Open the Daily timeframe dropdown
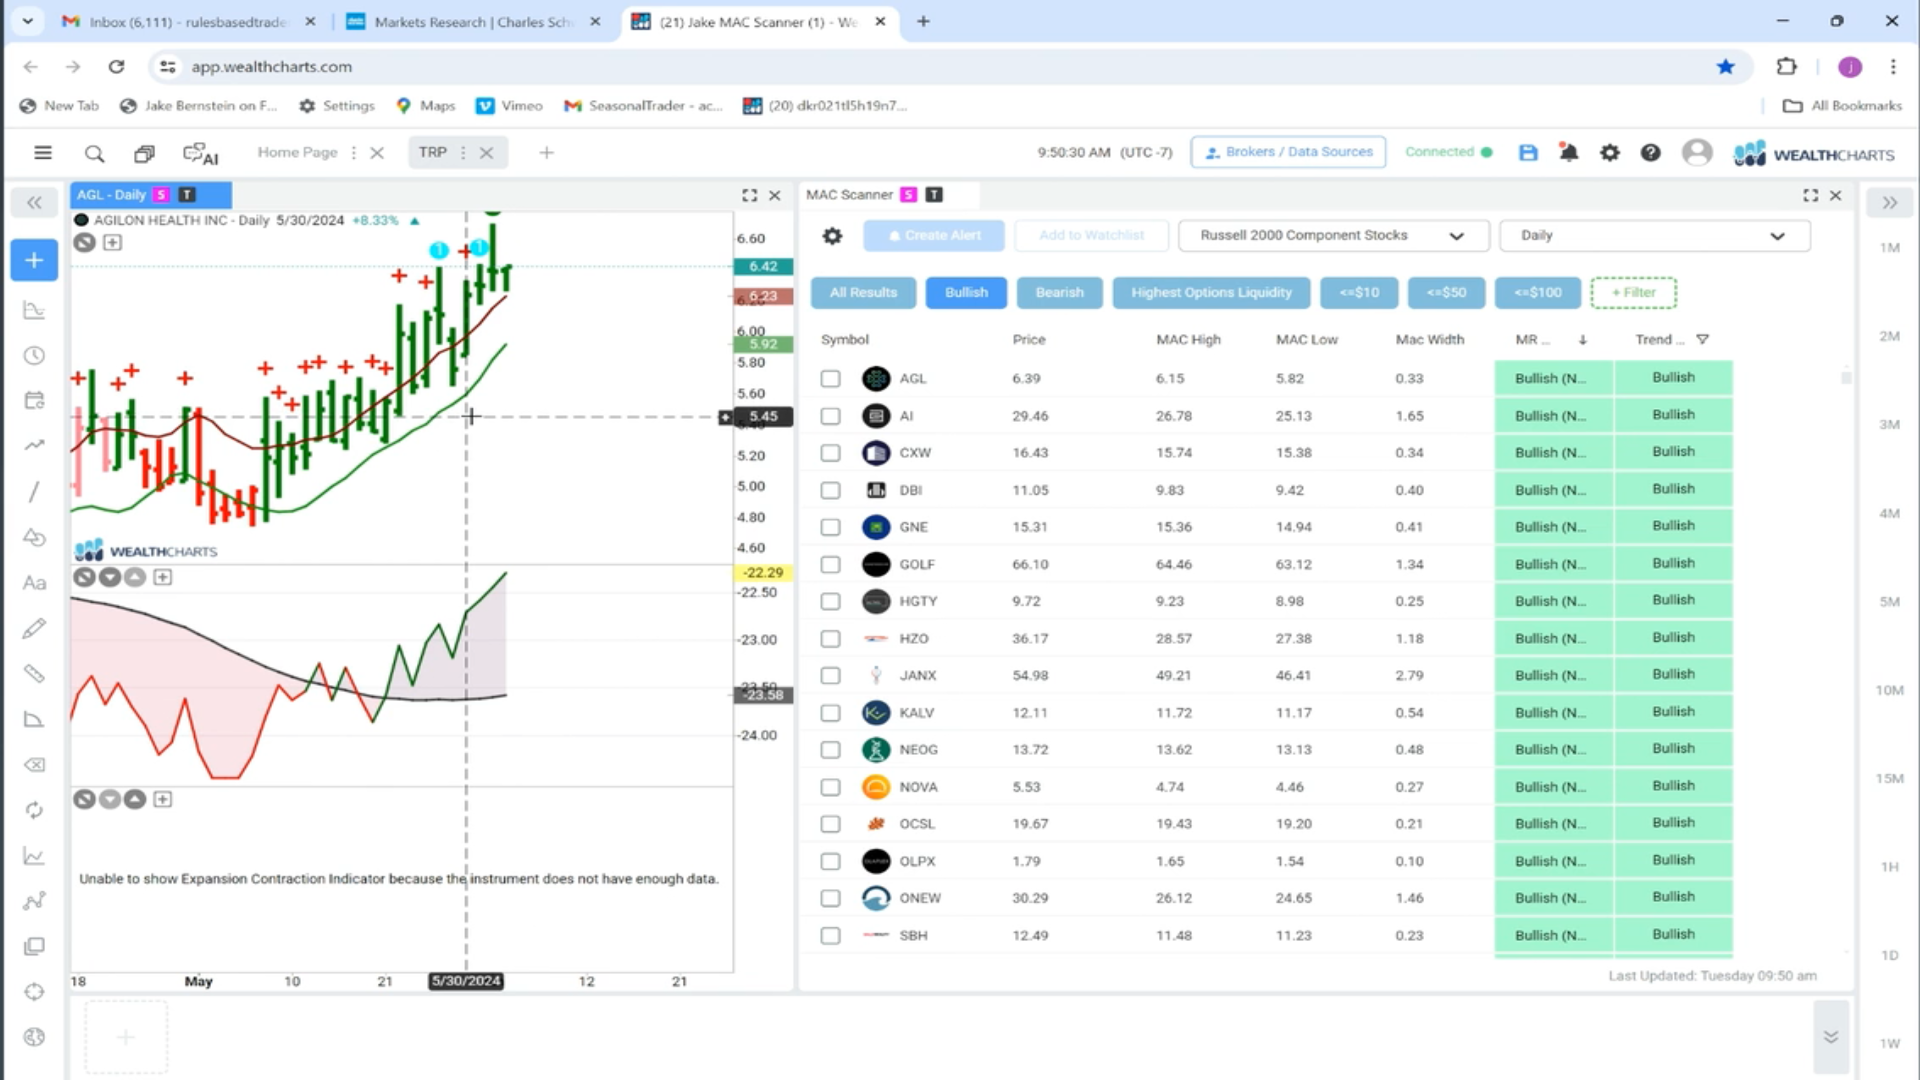The width and height of the screenshot is (1920, 1080). [1654, 236]
